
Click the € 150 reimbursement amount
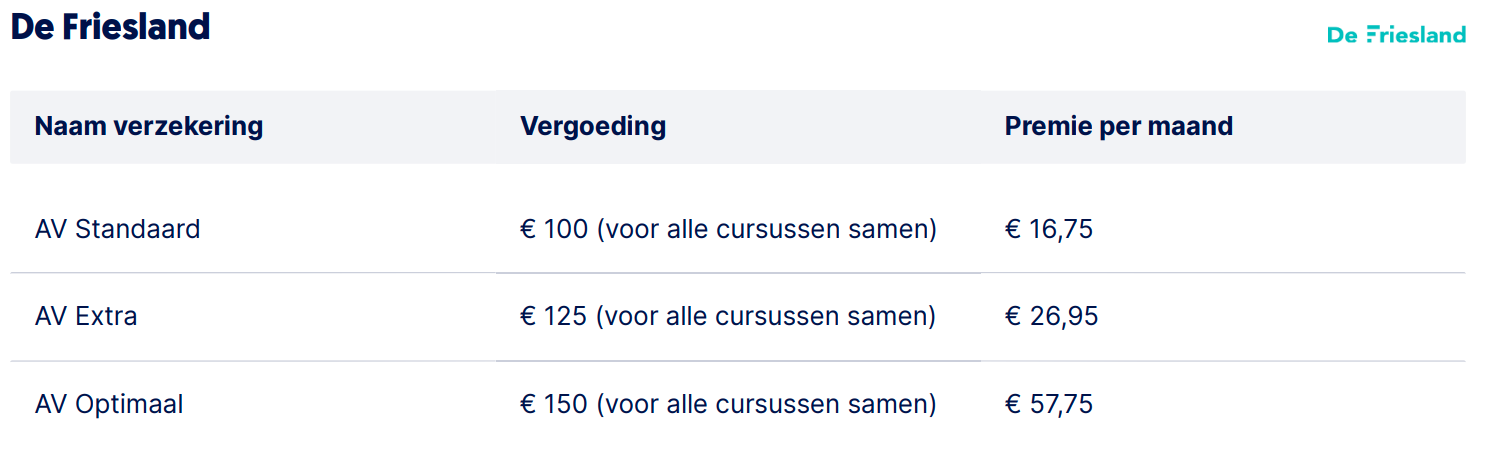pyautogui.click(x=553, y=405)
